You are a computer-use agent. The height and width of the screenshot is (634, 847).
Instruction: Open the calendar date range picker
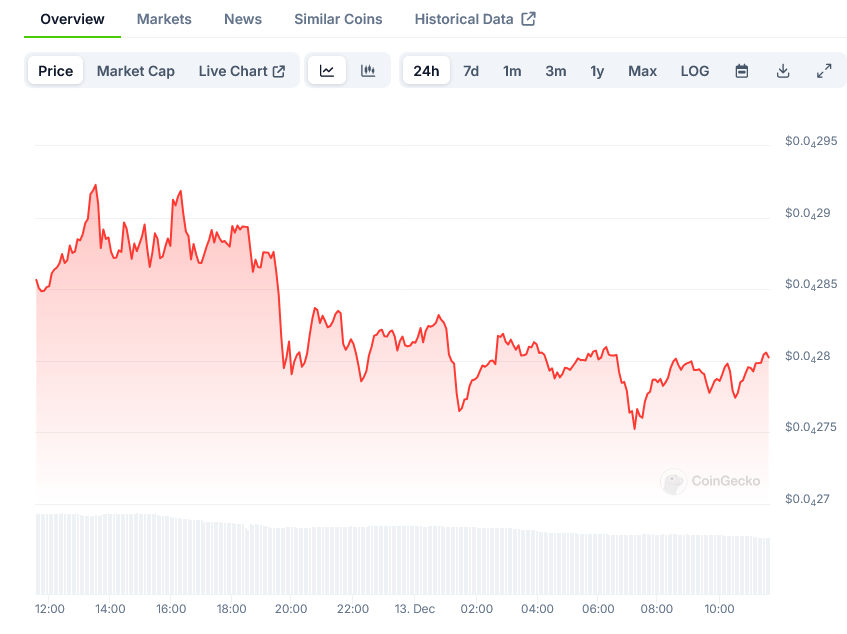point(742,71)
